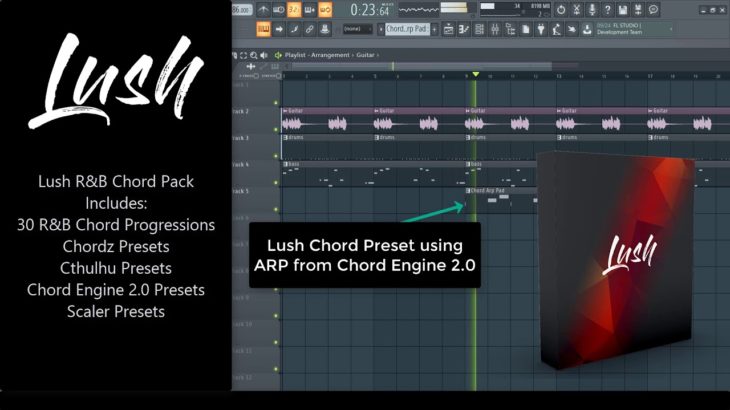Open the Playlist view icon
Image resolution: width=730 pixels, height=410 pixels.
(x=448, y=29)
